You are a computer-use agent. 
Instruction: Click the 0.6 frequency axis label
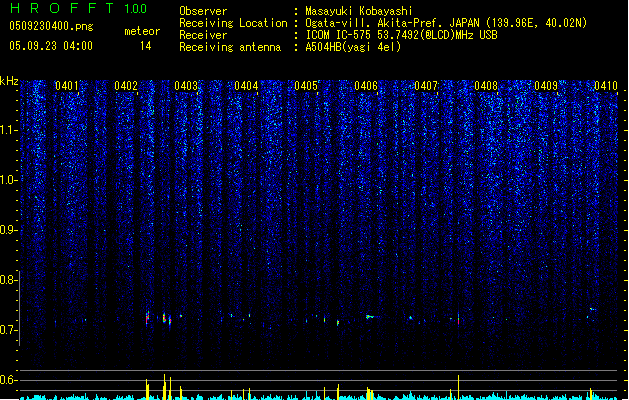coord(9,380)
